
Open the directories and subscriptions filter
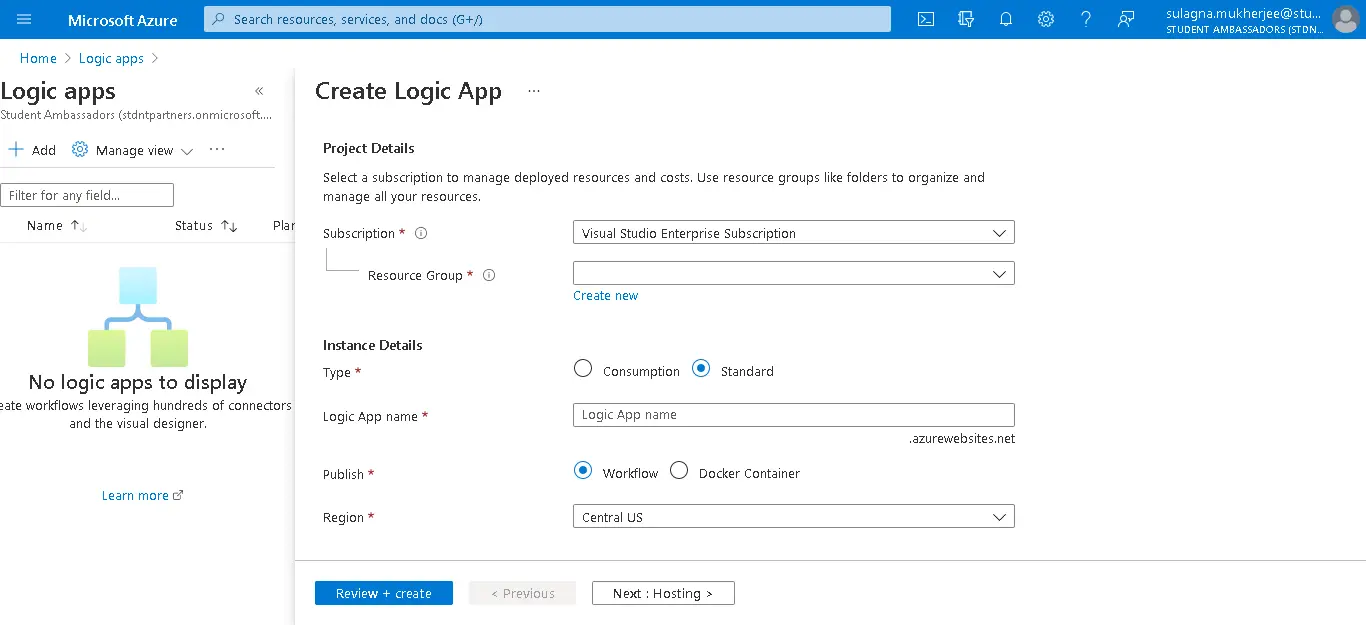(965, 19)
